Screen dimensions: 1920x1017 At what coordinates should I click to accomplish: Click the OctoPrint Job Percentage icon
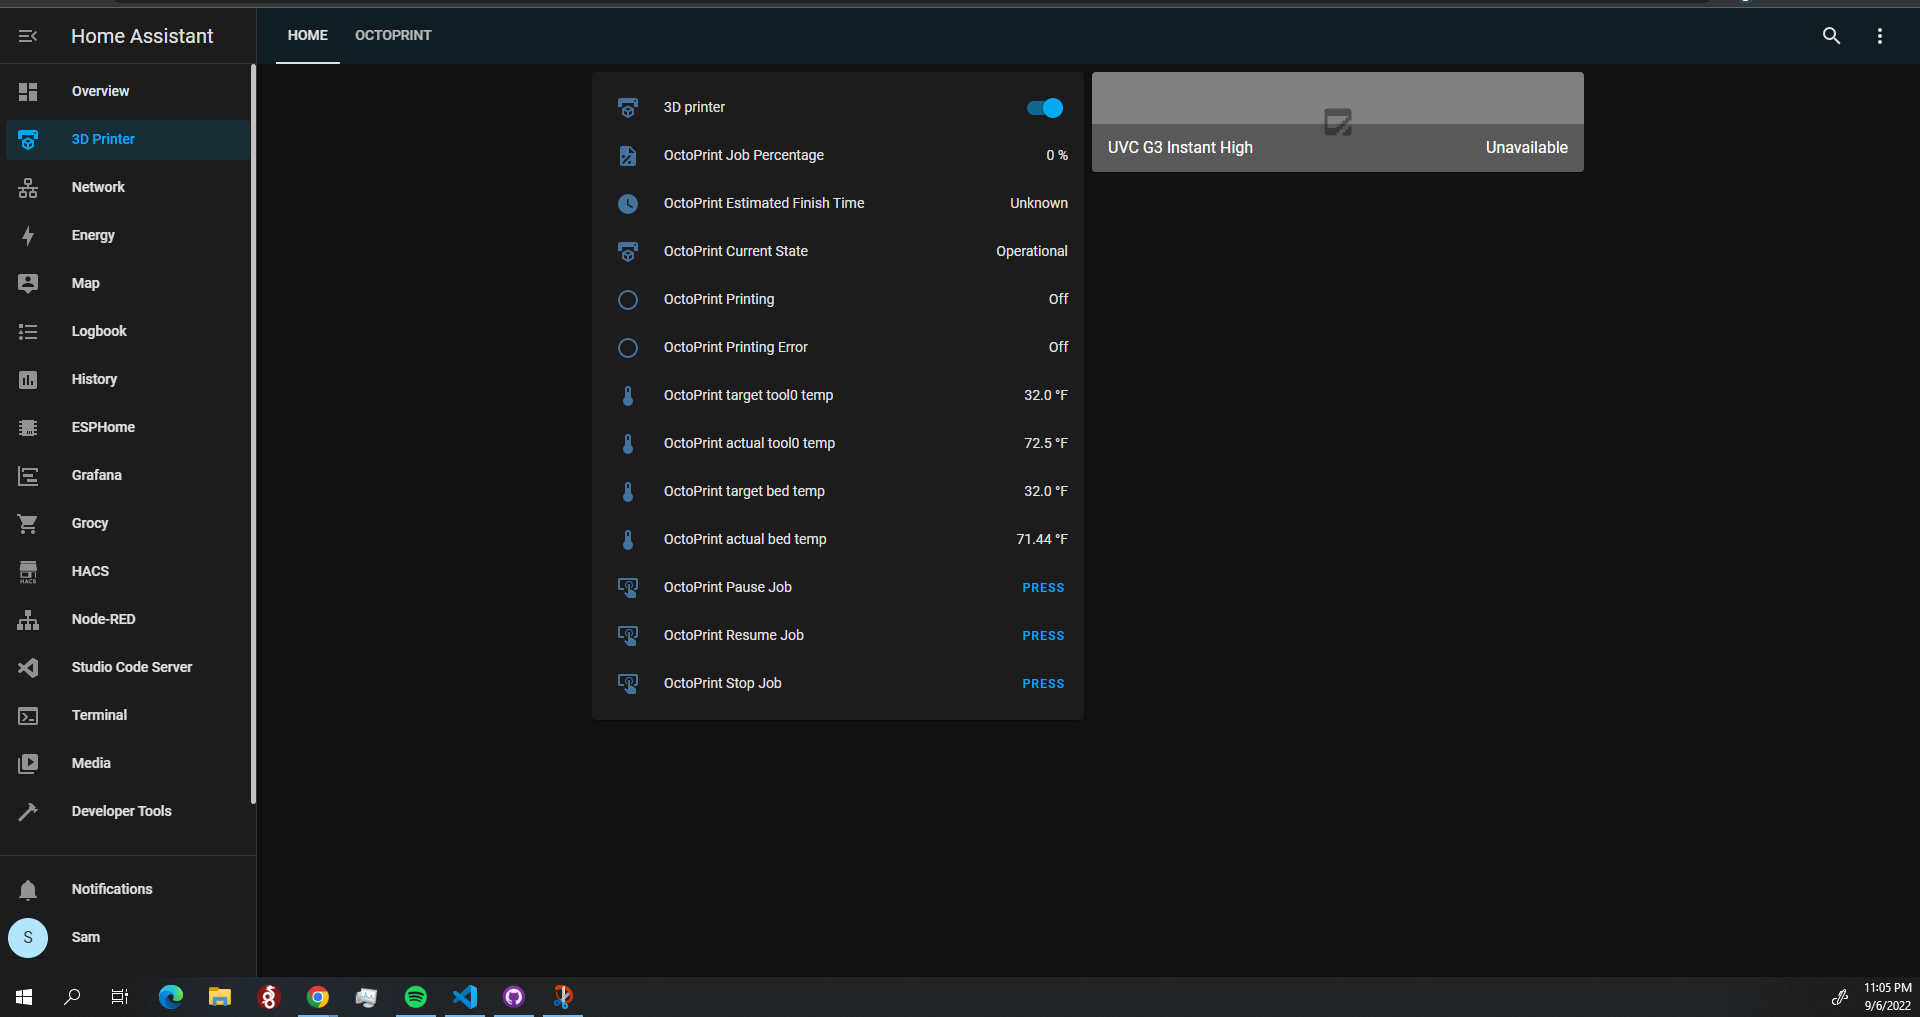[x=628, y=156]
